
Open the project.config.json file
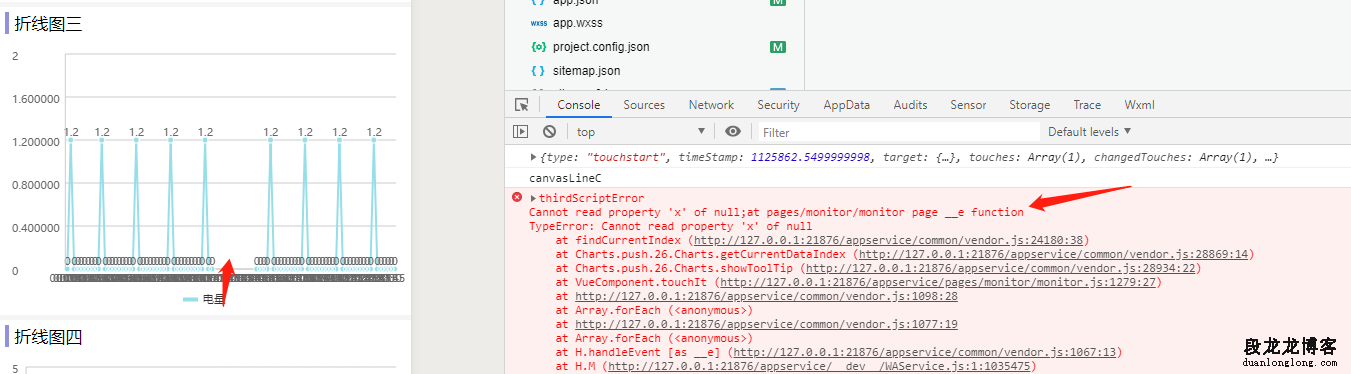click(x=601, y=47)
